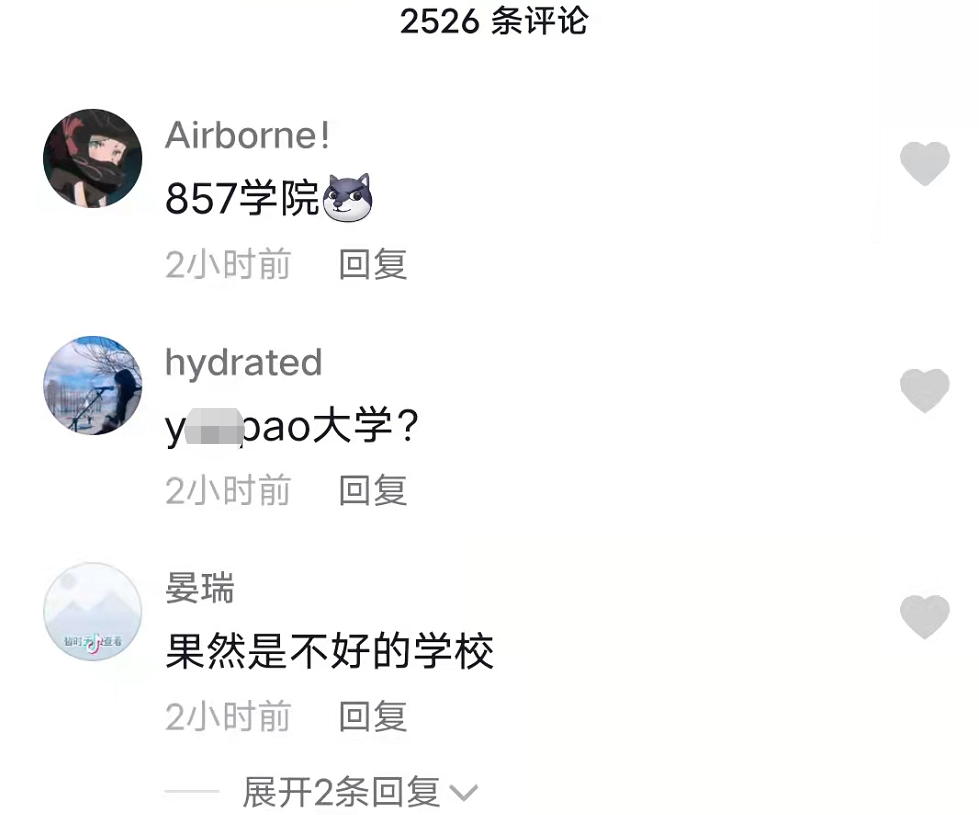
Task: Reply to the 857学院 comment
Action: click(373, 264)
